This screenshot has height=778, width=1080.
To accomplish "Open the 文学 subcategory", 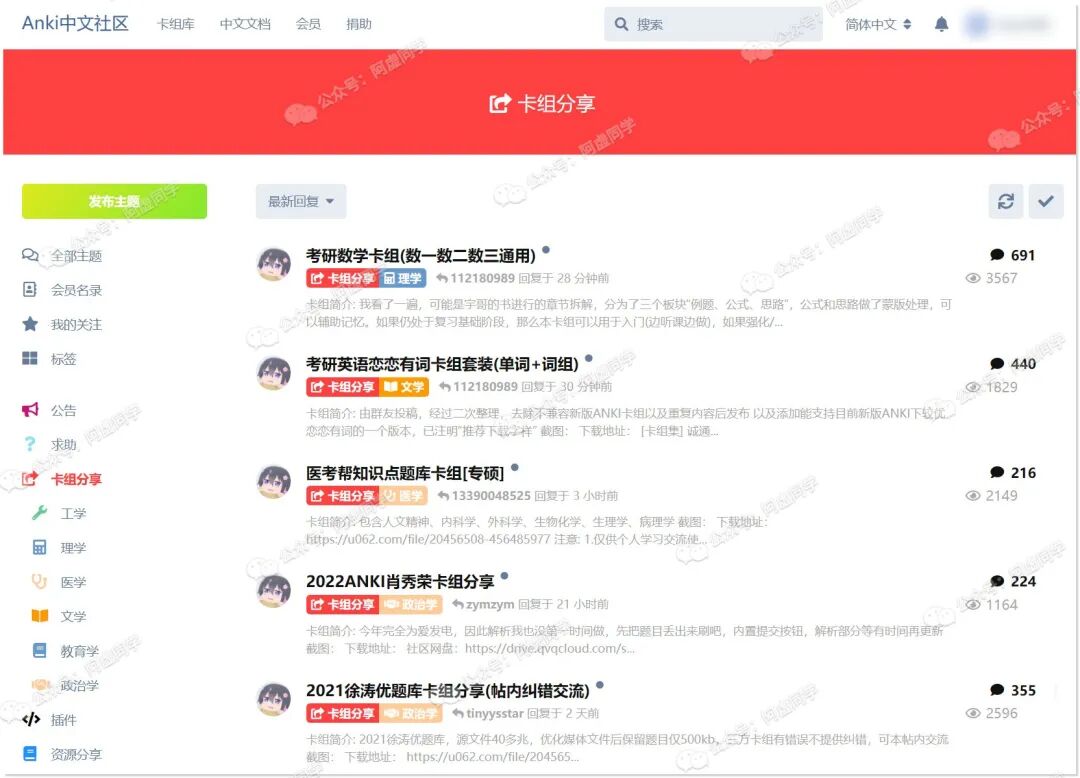I will pyautogui.click(x=73, y=616).
